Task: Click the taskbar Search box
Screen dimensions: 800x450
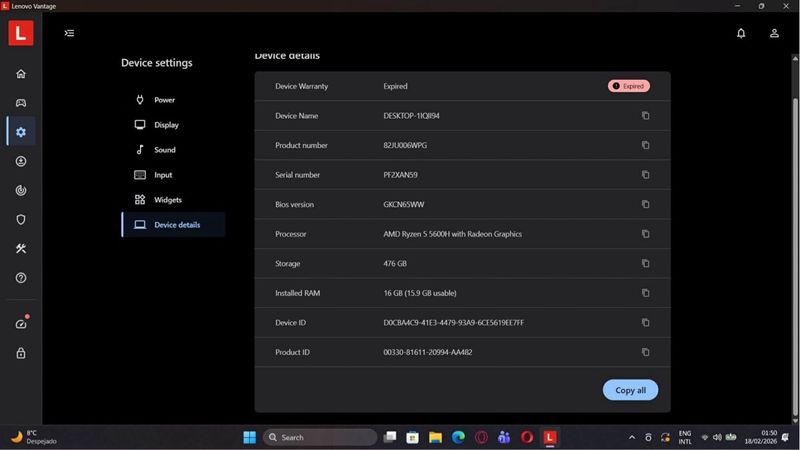Action: pyautogui.click(x=320, y=437)
